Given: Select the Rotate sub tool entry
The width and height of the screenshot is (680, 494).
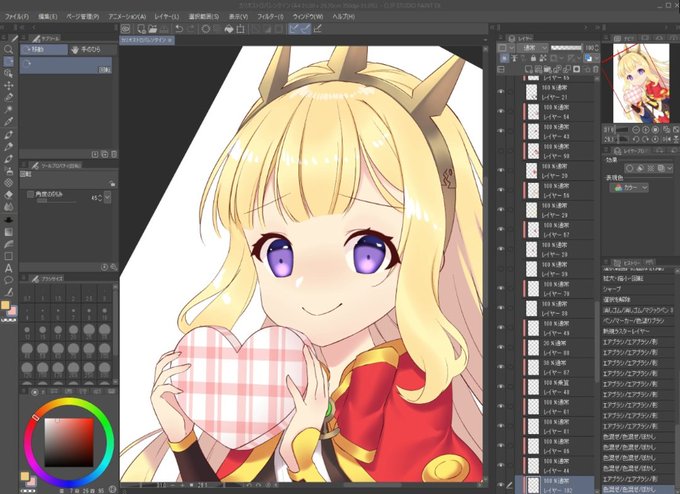Looking at the screenshot, I should 66,65.
